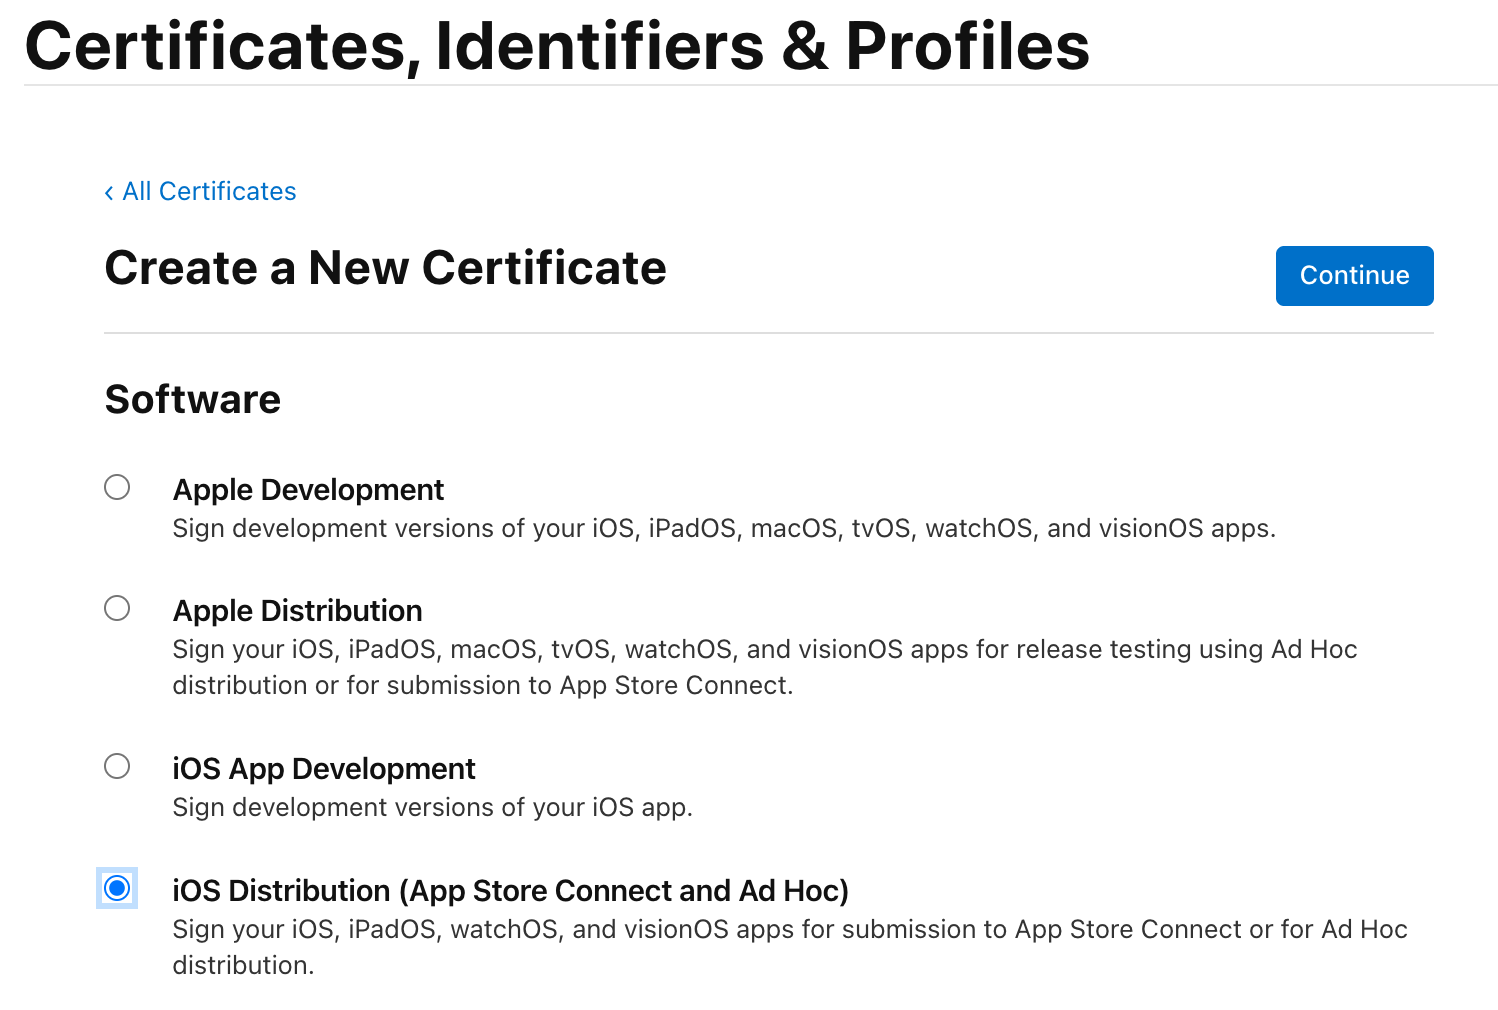The width and height of the screenshot is (1498, 1010).
Task: Click the 'Create a New Certificate' heading
Action: click(x=385, y=268)
